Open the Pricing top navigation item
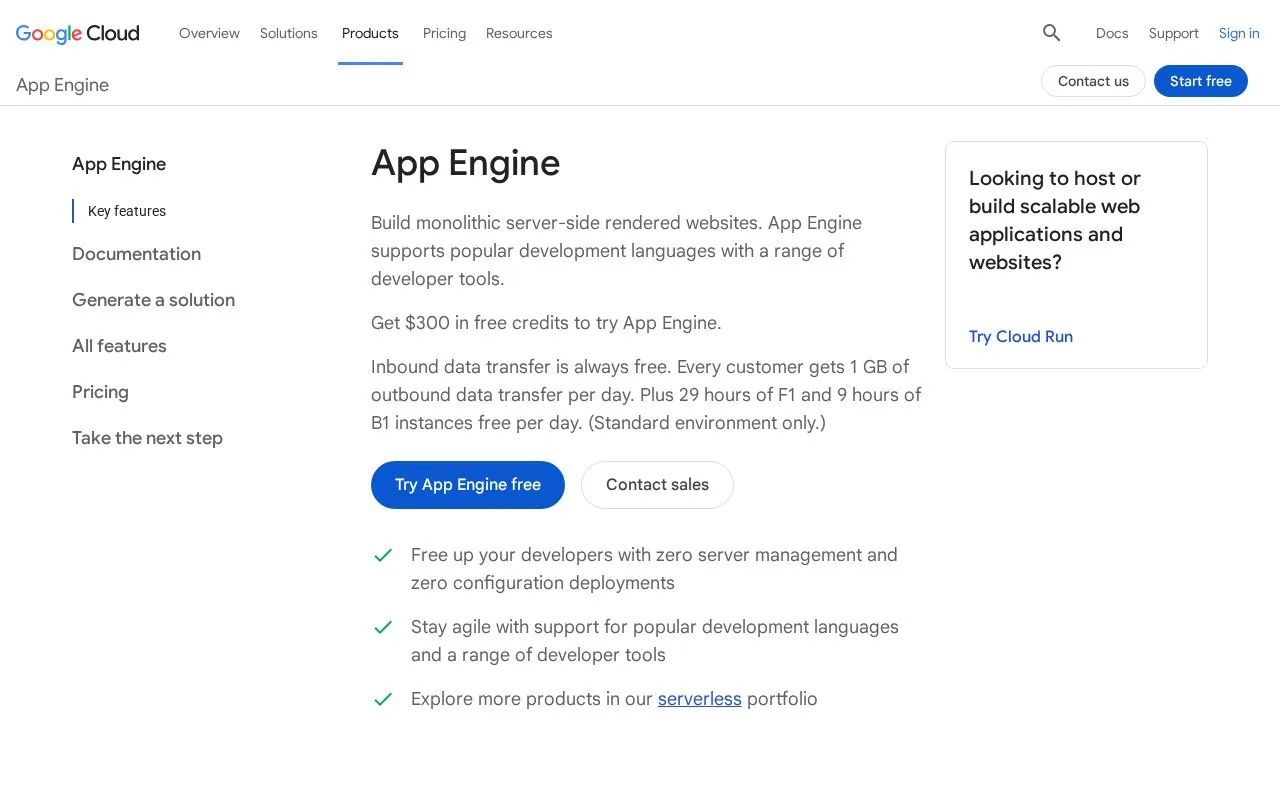 (444, 33)
